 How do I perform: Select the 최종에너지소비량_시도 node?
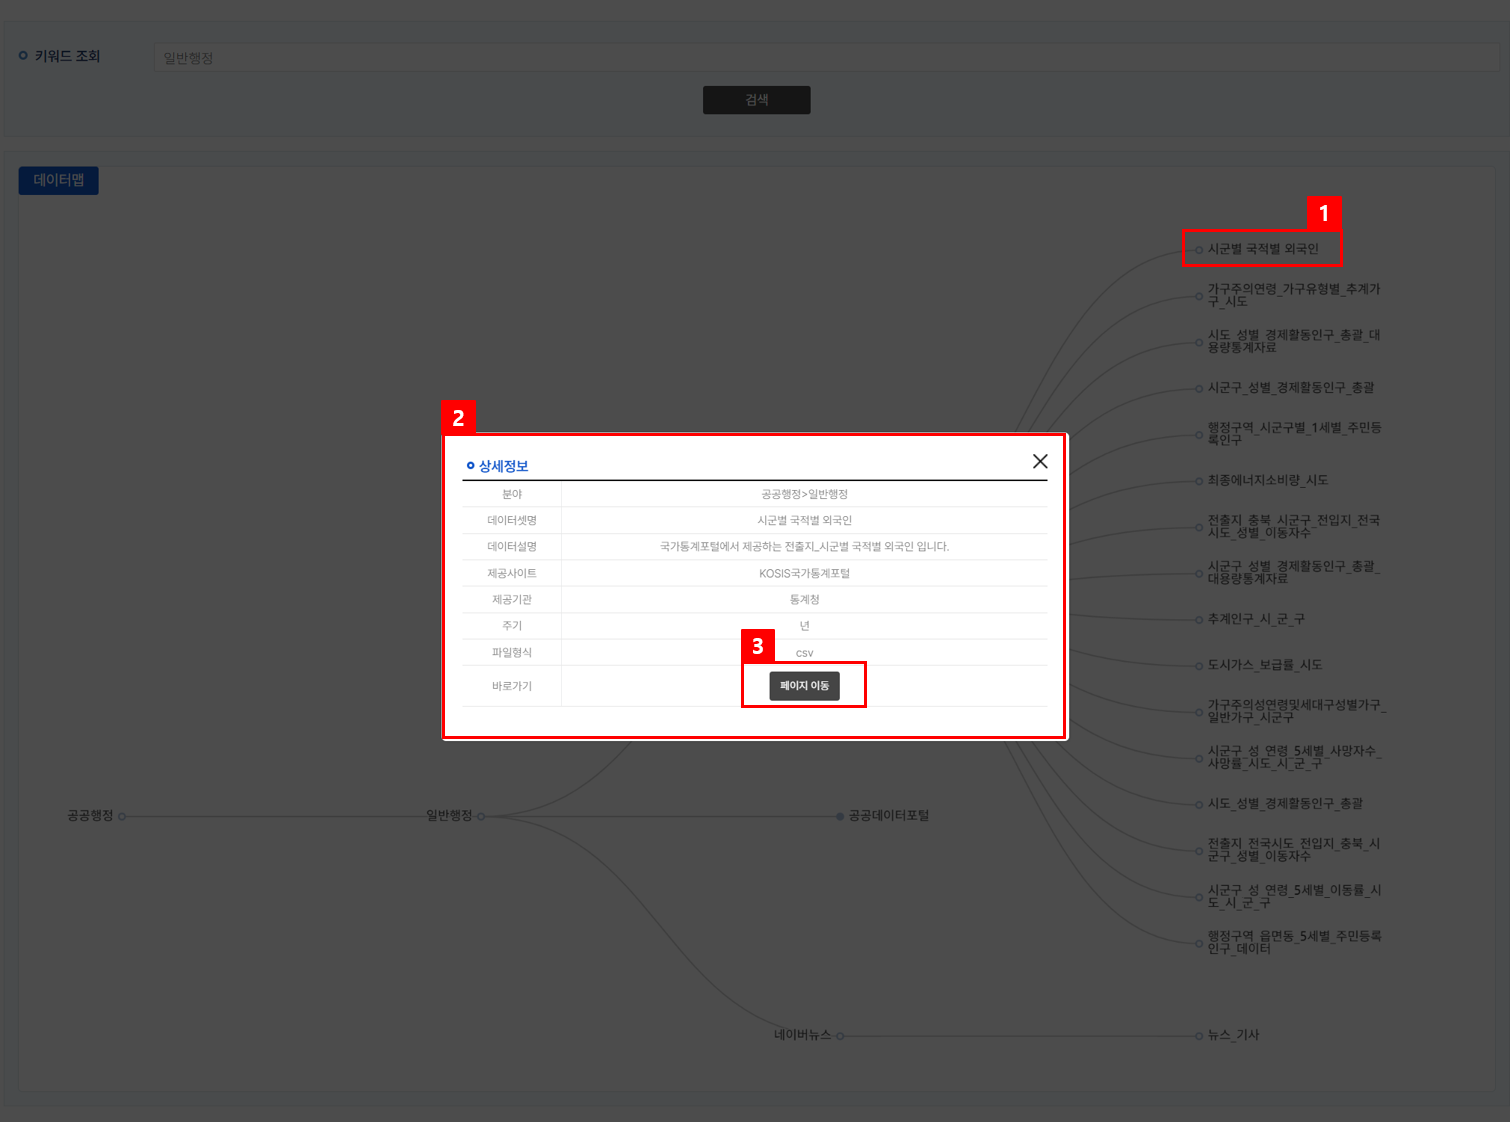(1267, 481)
